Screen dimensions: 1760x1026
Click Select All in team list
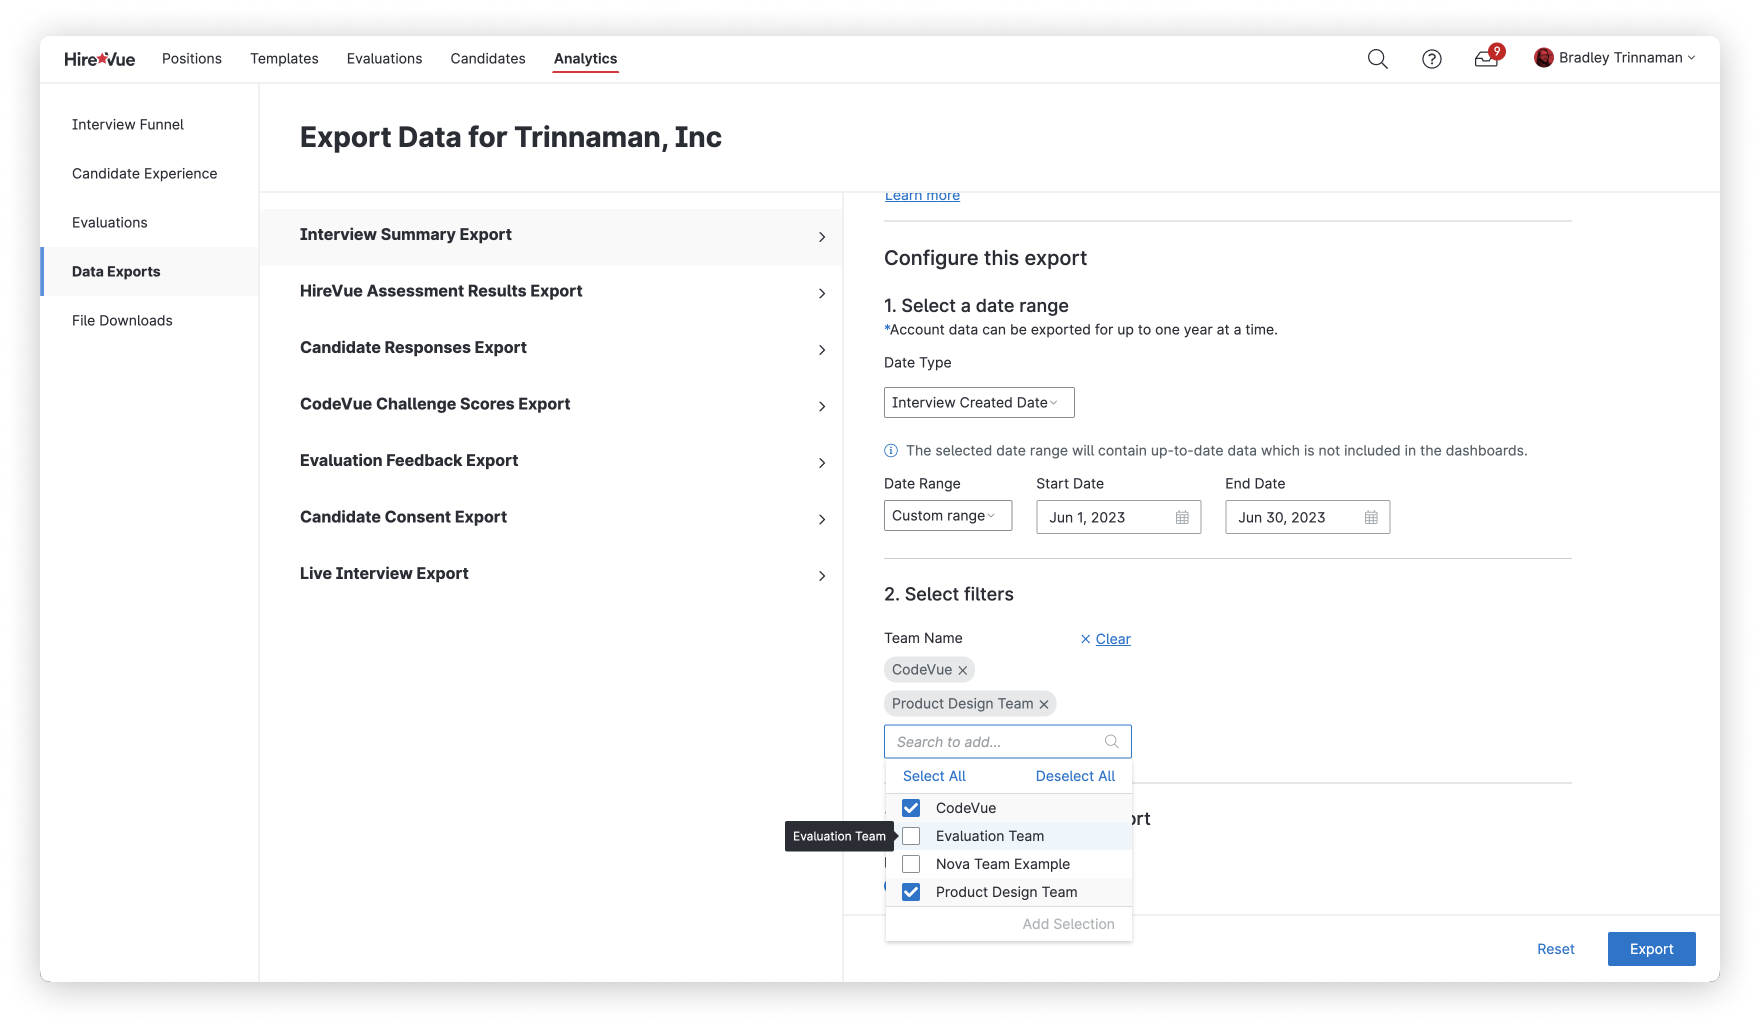[x=934, y=776]
